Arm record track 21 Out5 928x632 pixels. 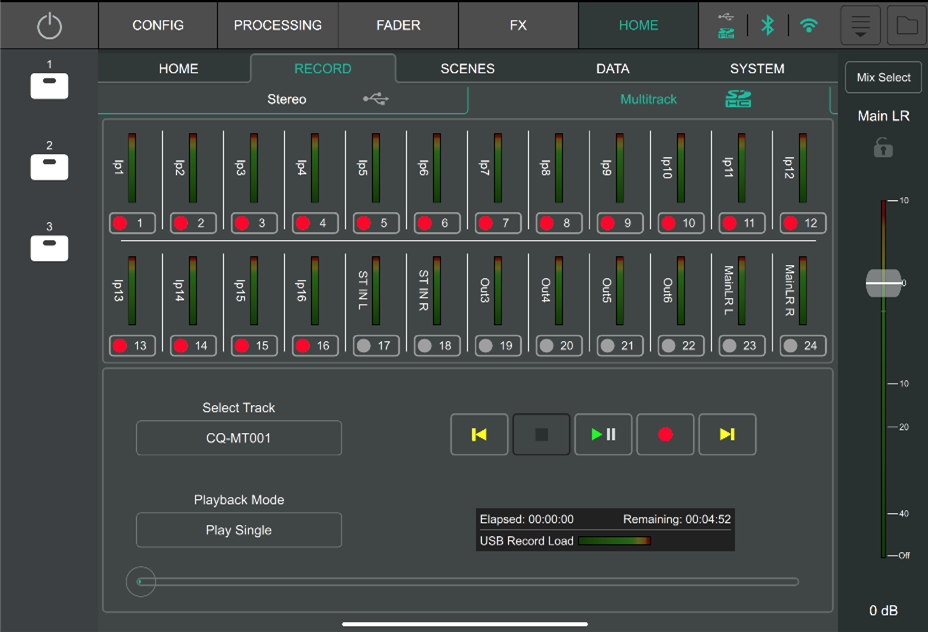coord(620,346)
